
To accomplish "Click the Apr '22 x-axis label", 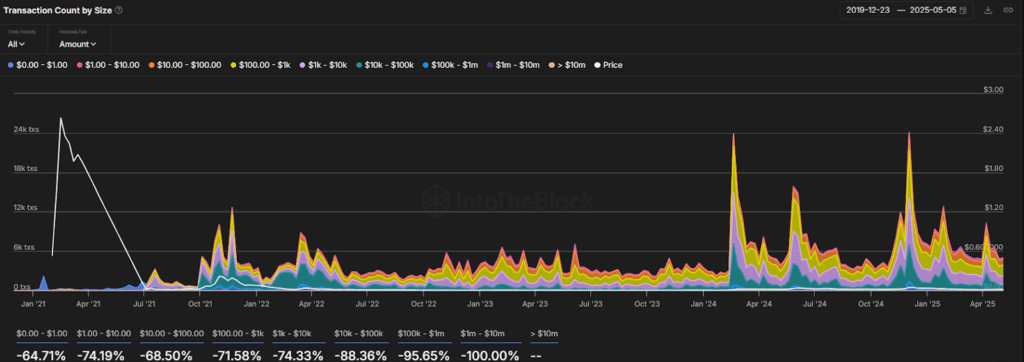I will pyautogui.click(x=312, y=304).
